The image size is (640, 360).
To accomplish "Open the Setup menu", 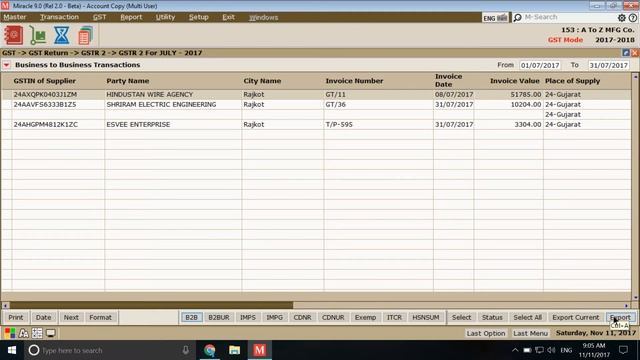I will click(198, 17).
